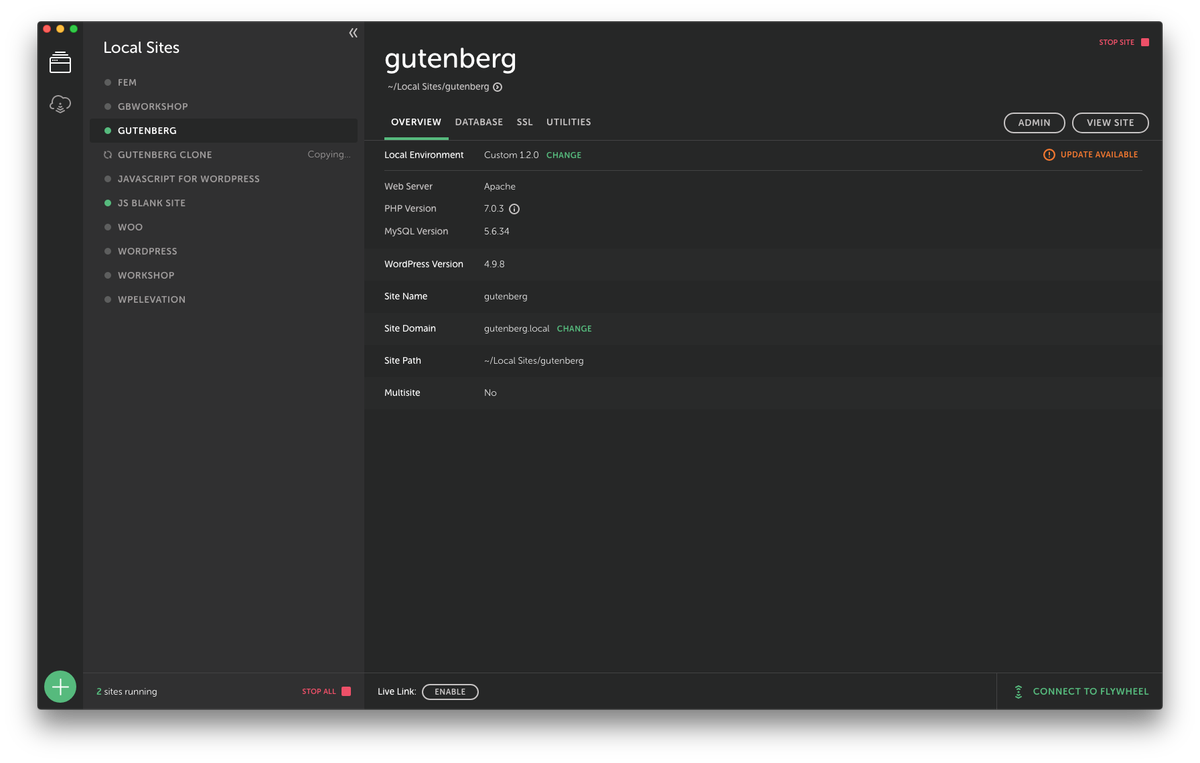Click the WordPress Version value 4.9.8
The width and height of the screenshot is (1200, 763).
pyautogui.click(x=495, y=264)
